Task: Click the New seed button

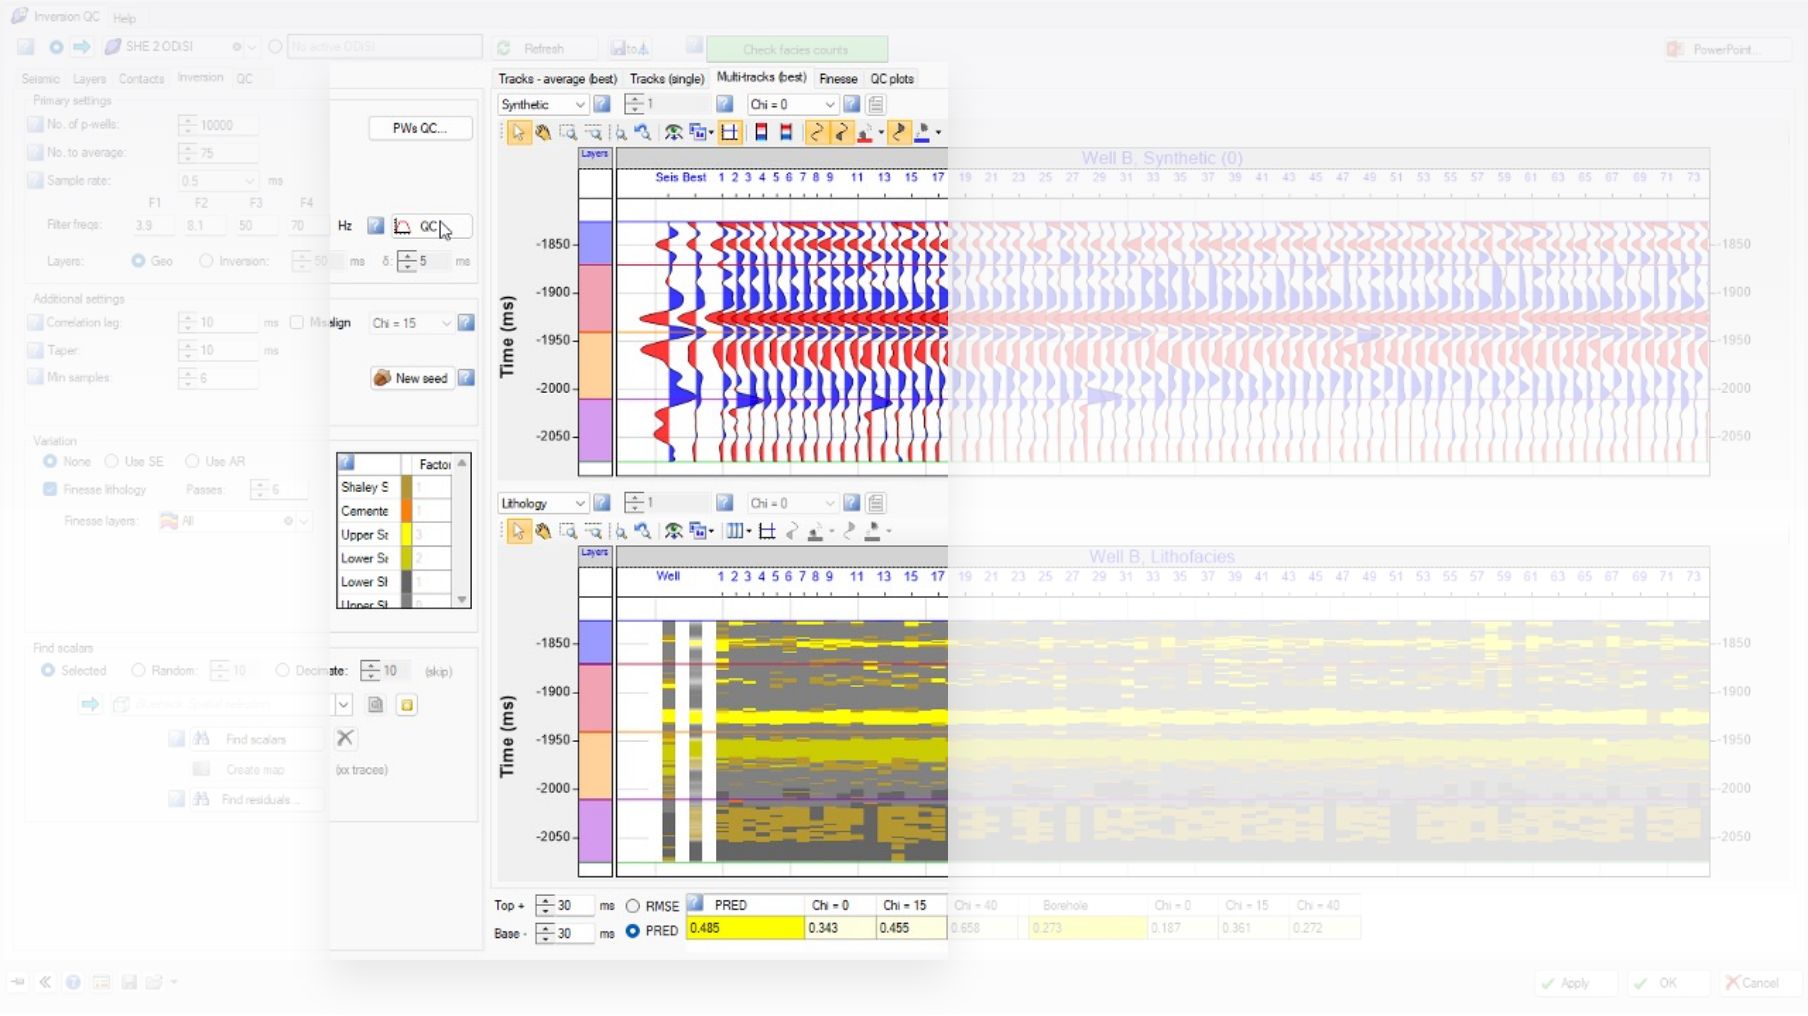Action: [411, 378]
